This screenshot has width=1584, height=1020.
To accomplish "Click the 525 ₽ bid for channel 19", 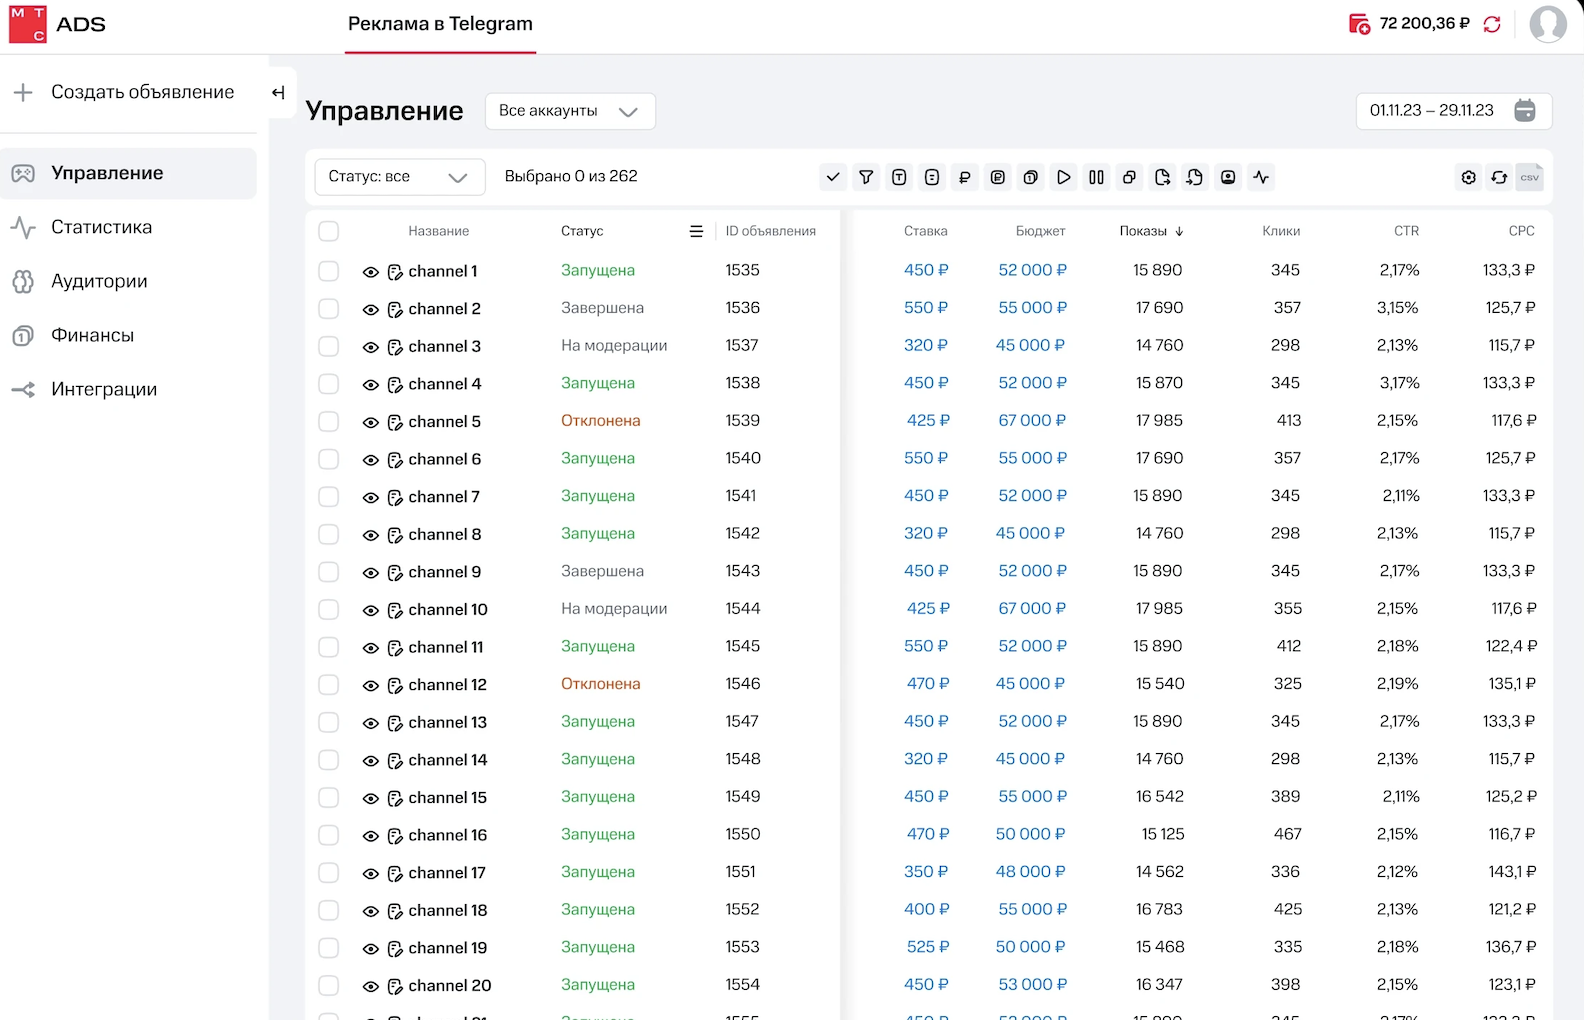I will click(x=928, y=947).
